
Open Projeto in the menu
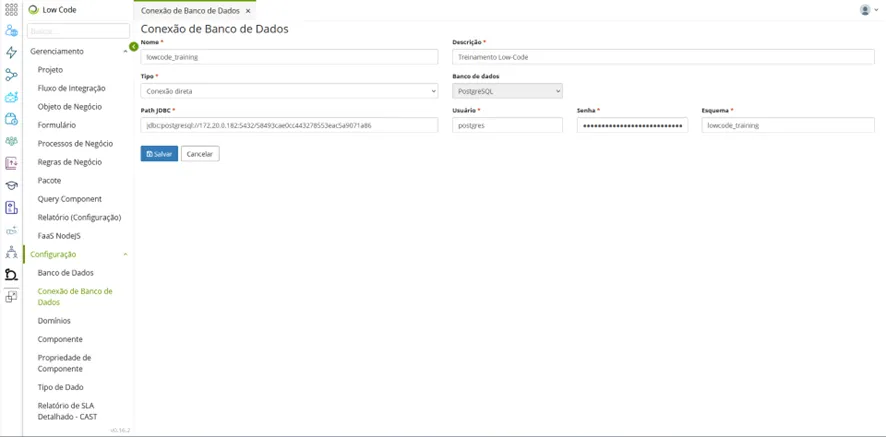(50, 70)
